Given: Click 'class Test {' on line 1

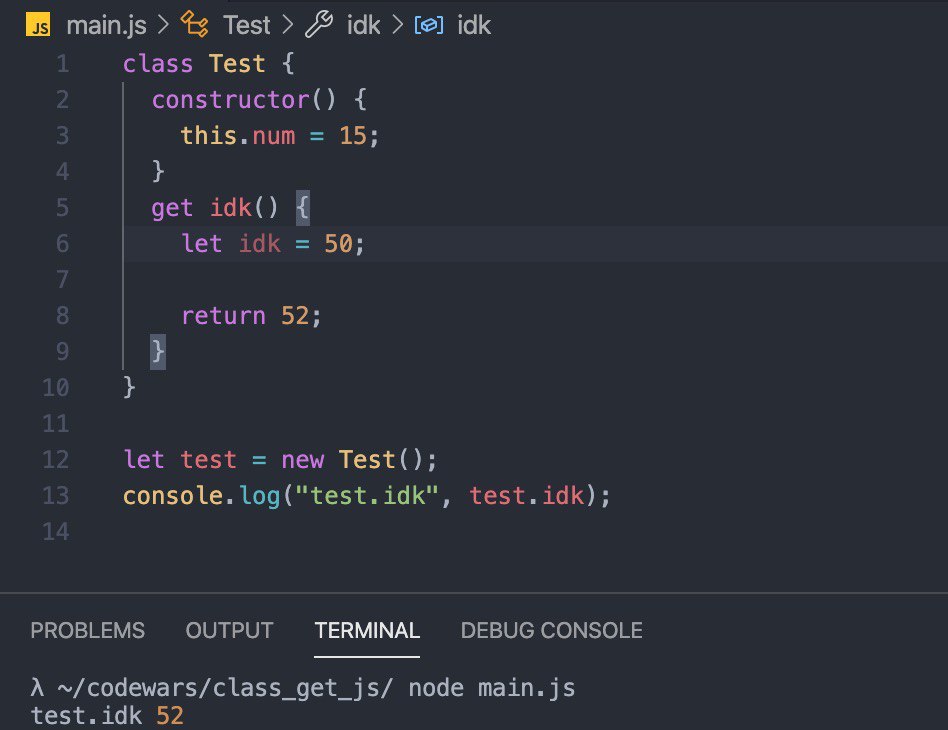Looking at the screenshot, I should tap(209, 64).
